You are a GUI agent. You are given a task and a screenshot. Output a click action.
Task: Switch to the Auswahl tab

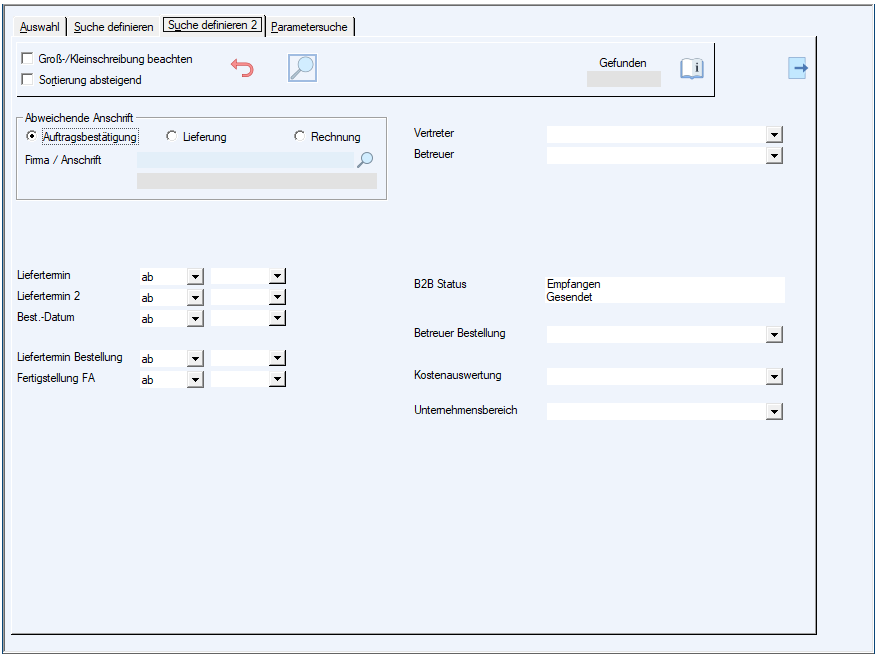click(x=40, y=27)
